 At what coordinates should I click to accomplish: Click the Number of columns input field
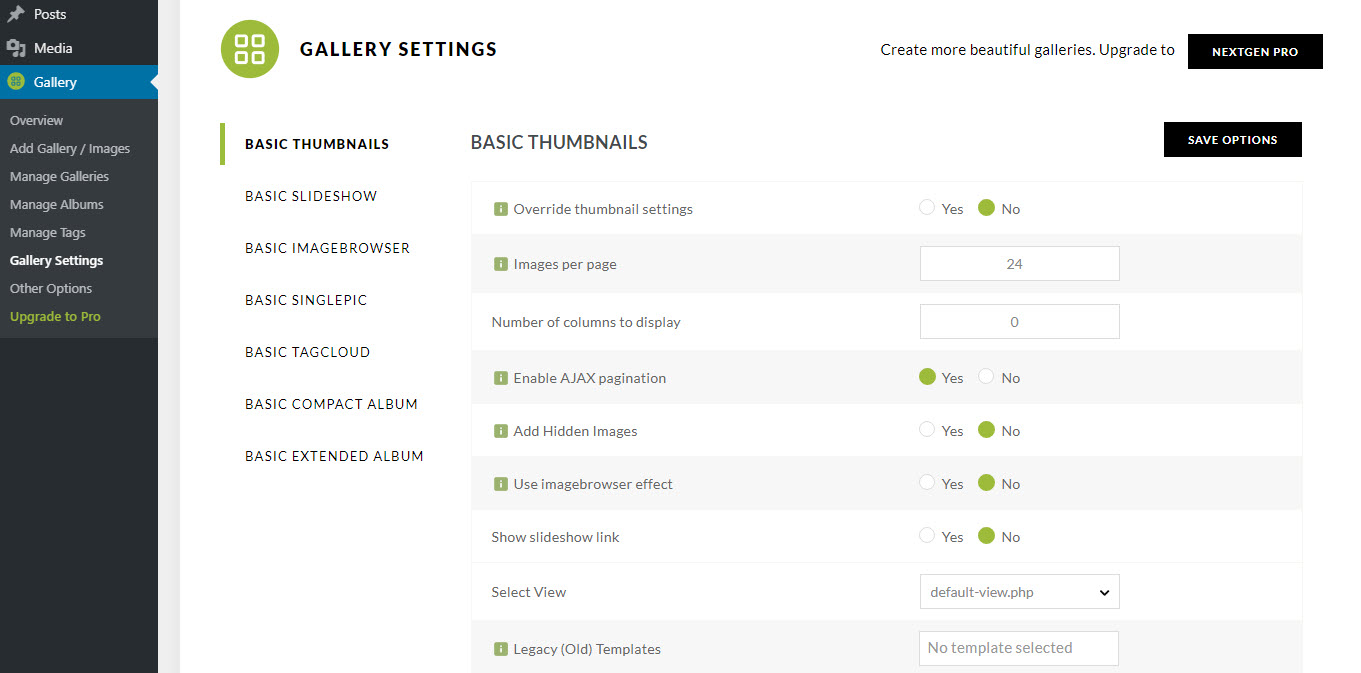[x=1019, y=322]
